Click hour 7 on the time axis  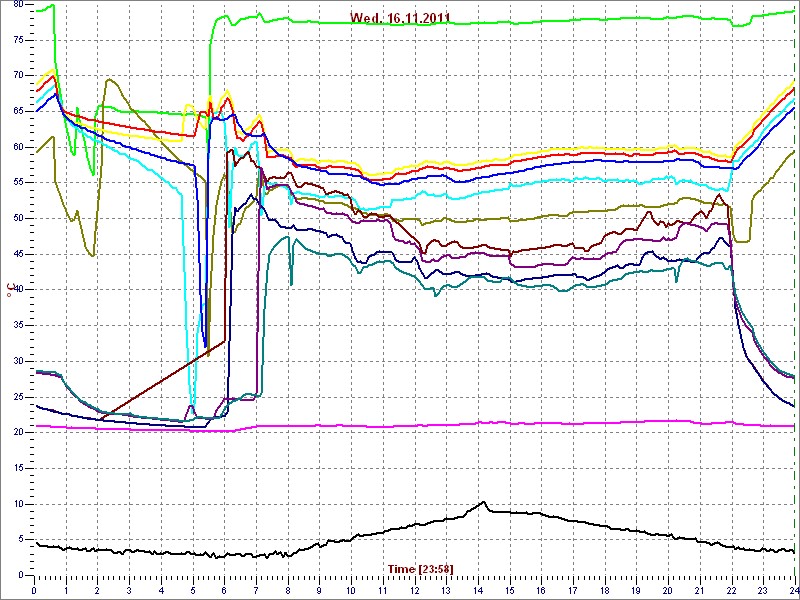coord(256,589)
